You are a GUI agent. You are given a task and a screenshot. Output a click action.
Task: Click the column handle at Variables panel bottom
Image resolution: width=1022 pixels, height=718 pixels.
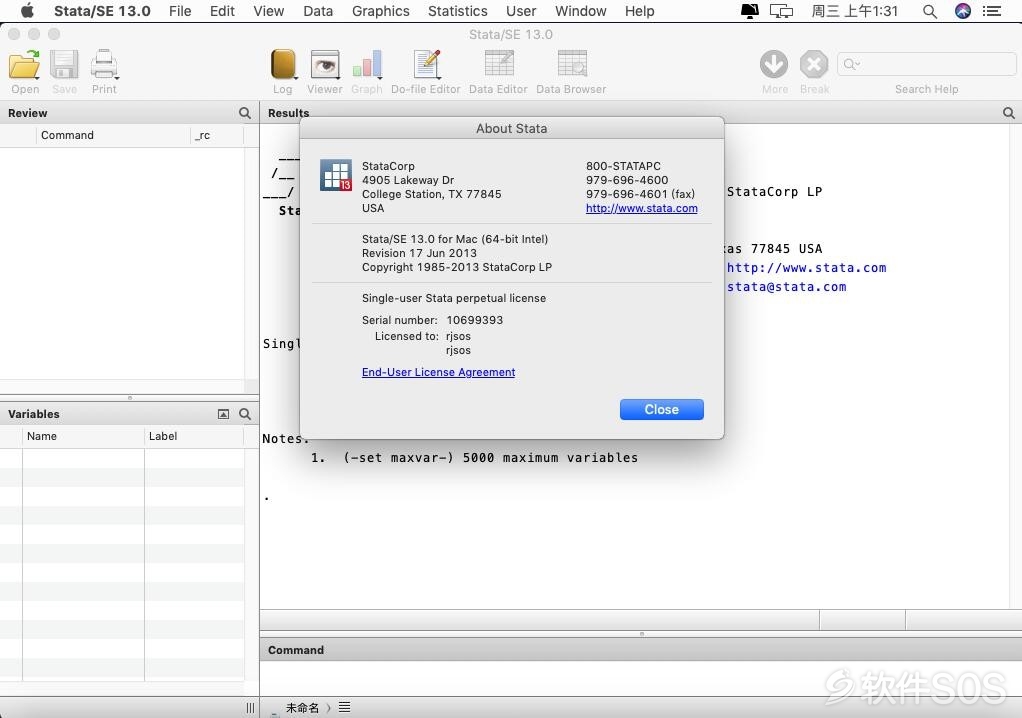click(250, 708)
